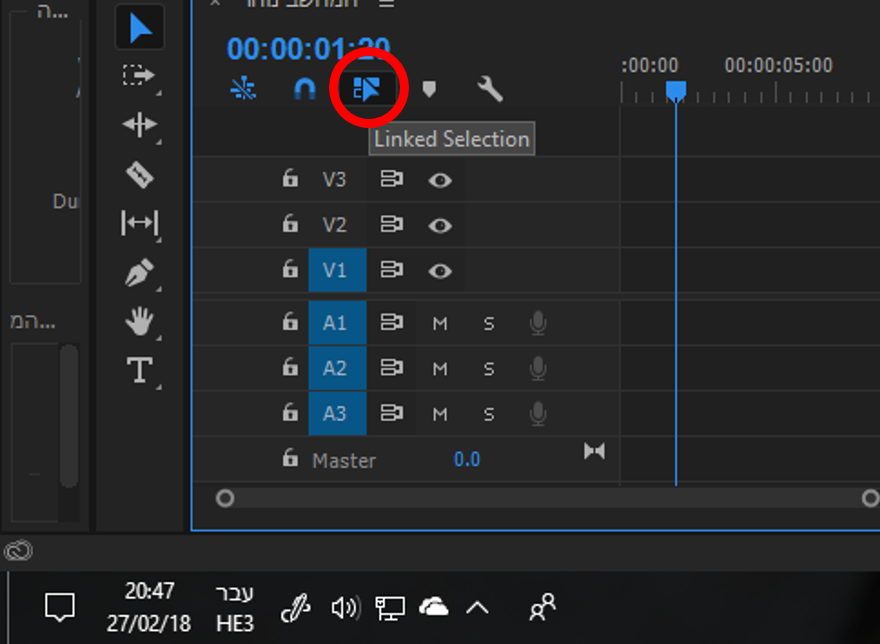The height and width of the screenshot is (644, 880).
Task: Open Timeline Display Settings wrench
Action: [x=490, y=89]
